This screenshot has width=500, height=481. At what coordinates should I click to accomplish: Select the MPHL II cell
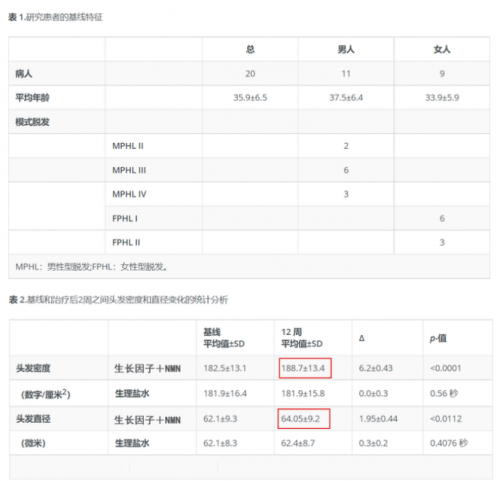128,146
